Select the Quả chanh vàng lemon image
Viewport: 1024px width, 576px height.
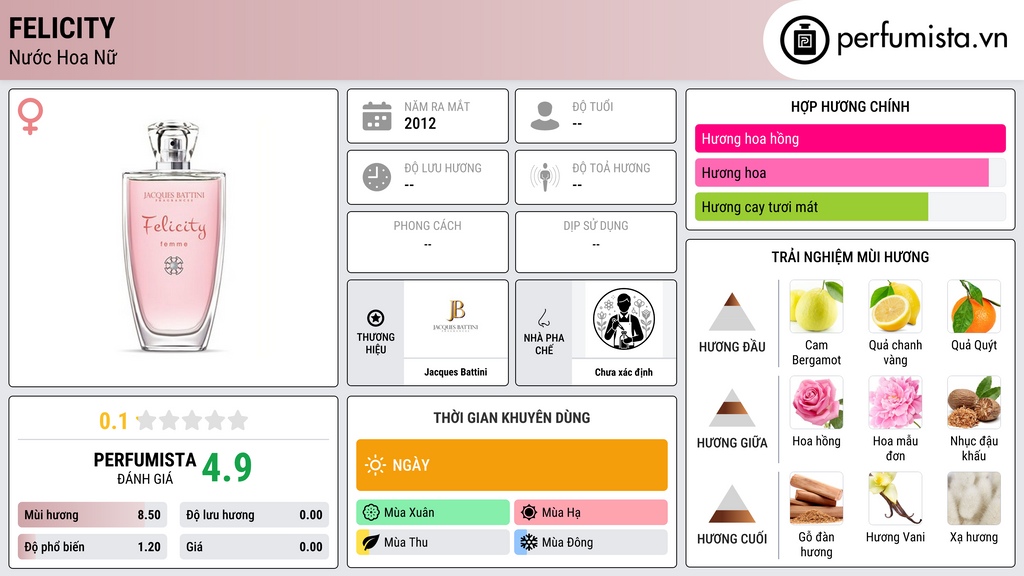[x=895, y=307]
